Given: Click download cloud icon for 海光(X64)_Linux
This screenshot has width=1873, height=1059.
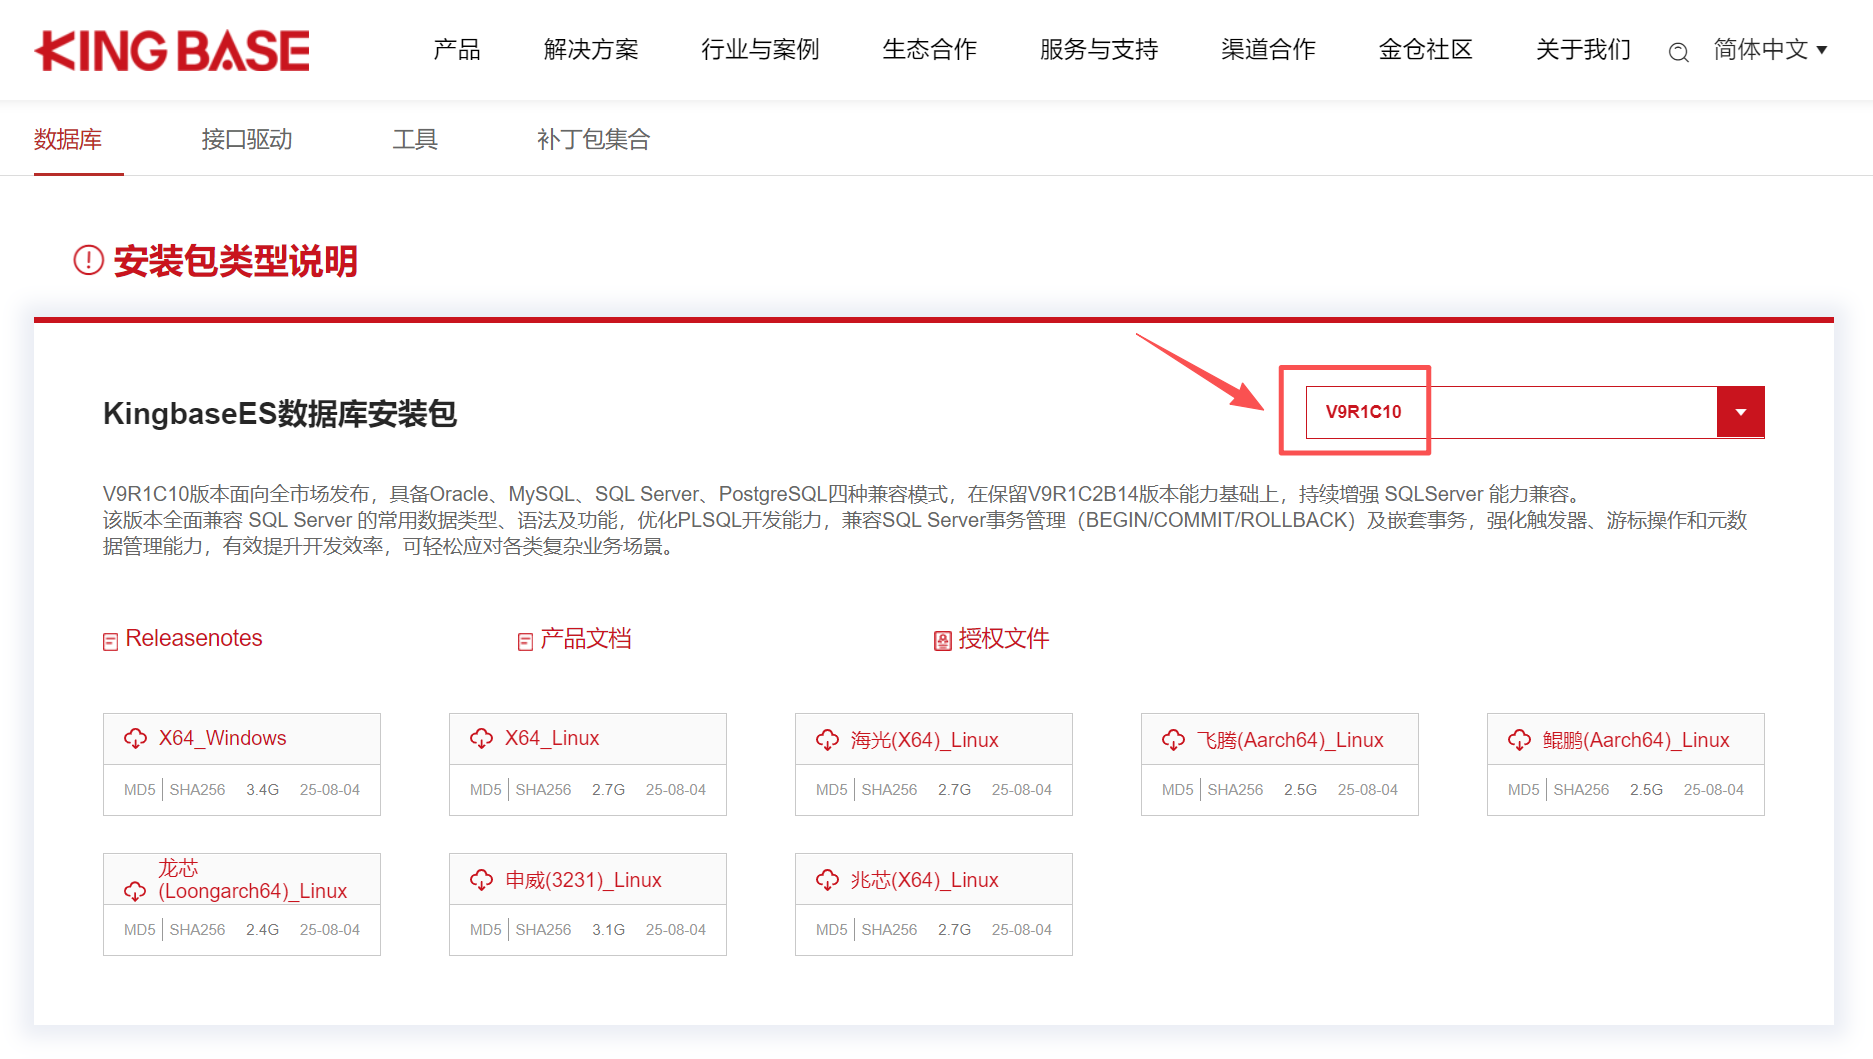Looking at the screenshot, I should pos(827,739).
